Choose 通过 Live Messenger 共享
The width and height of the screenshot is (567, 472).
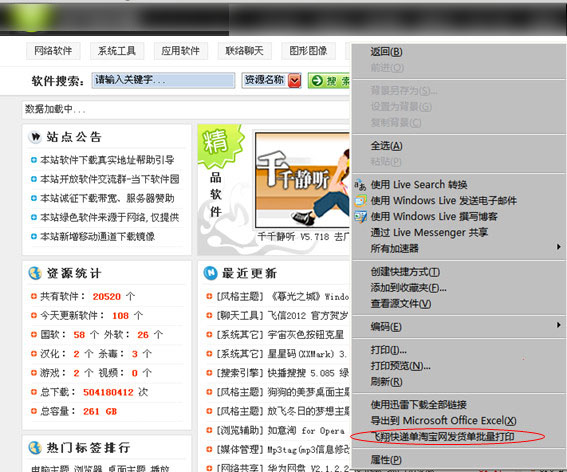click(x=429, y=232)
